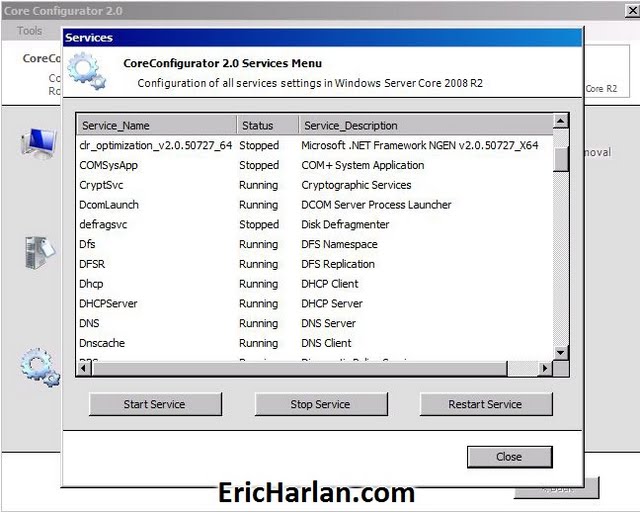Click the 'Disk Defragmenter' description
The height and width of the screenshot is (512, 640).
[x=345, y=225]
